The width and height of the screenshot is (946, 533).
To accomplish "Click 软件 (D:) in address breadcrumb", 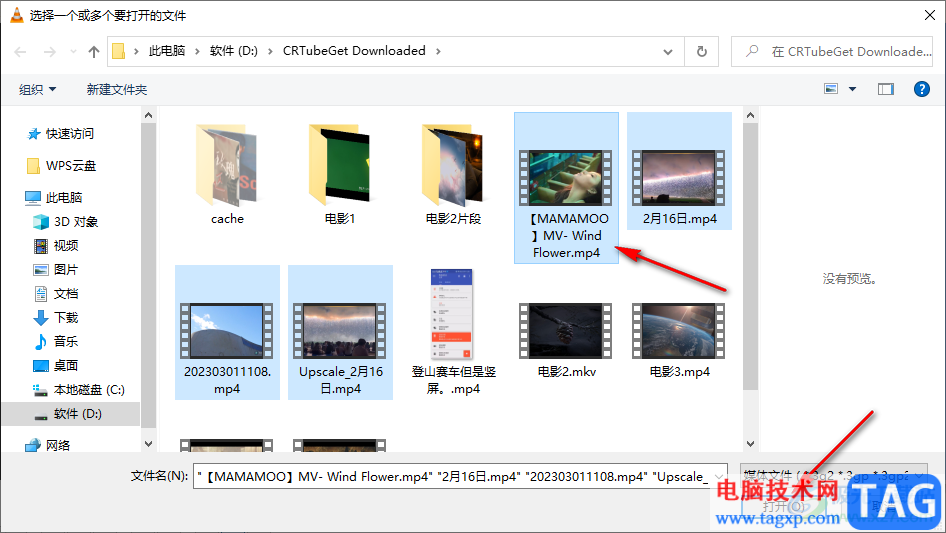I will pos(233,51).
